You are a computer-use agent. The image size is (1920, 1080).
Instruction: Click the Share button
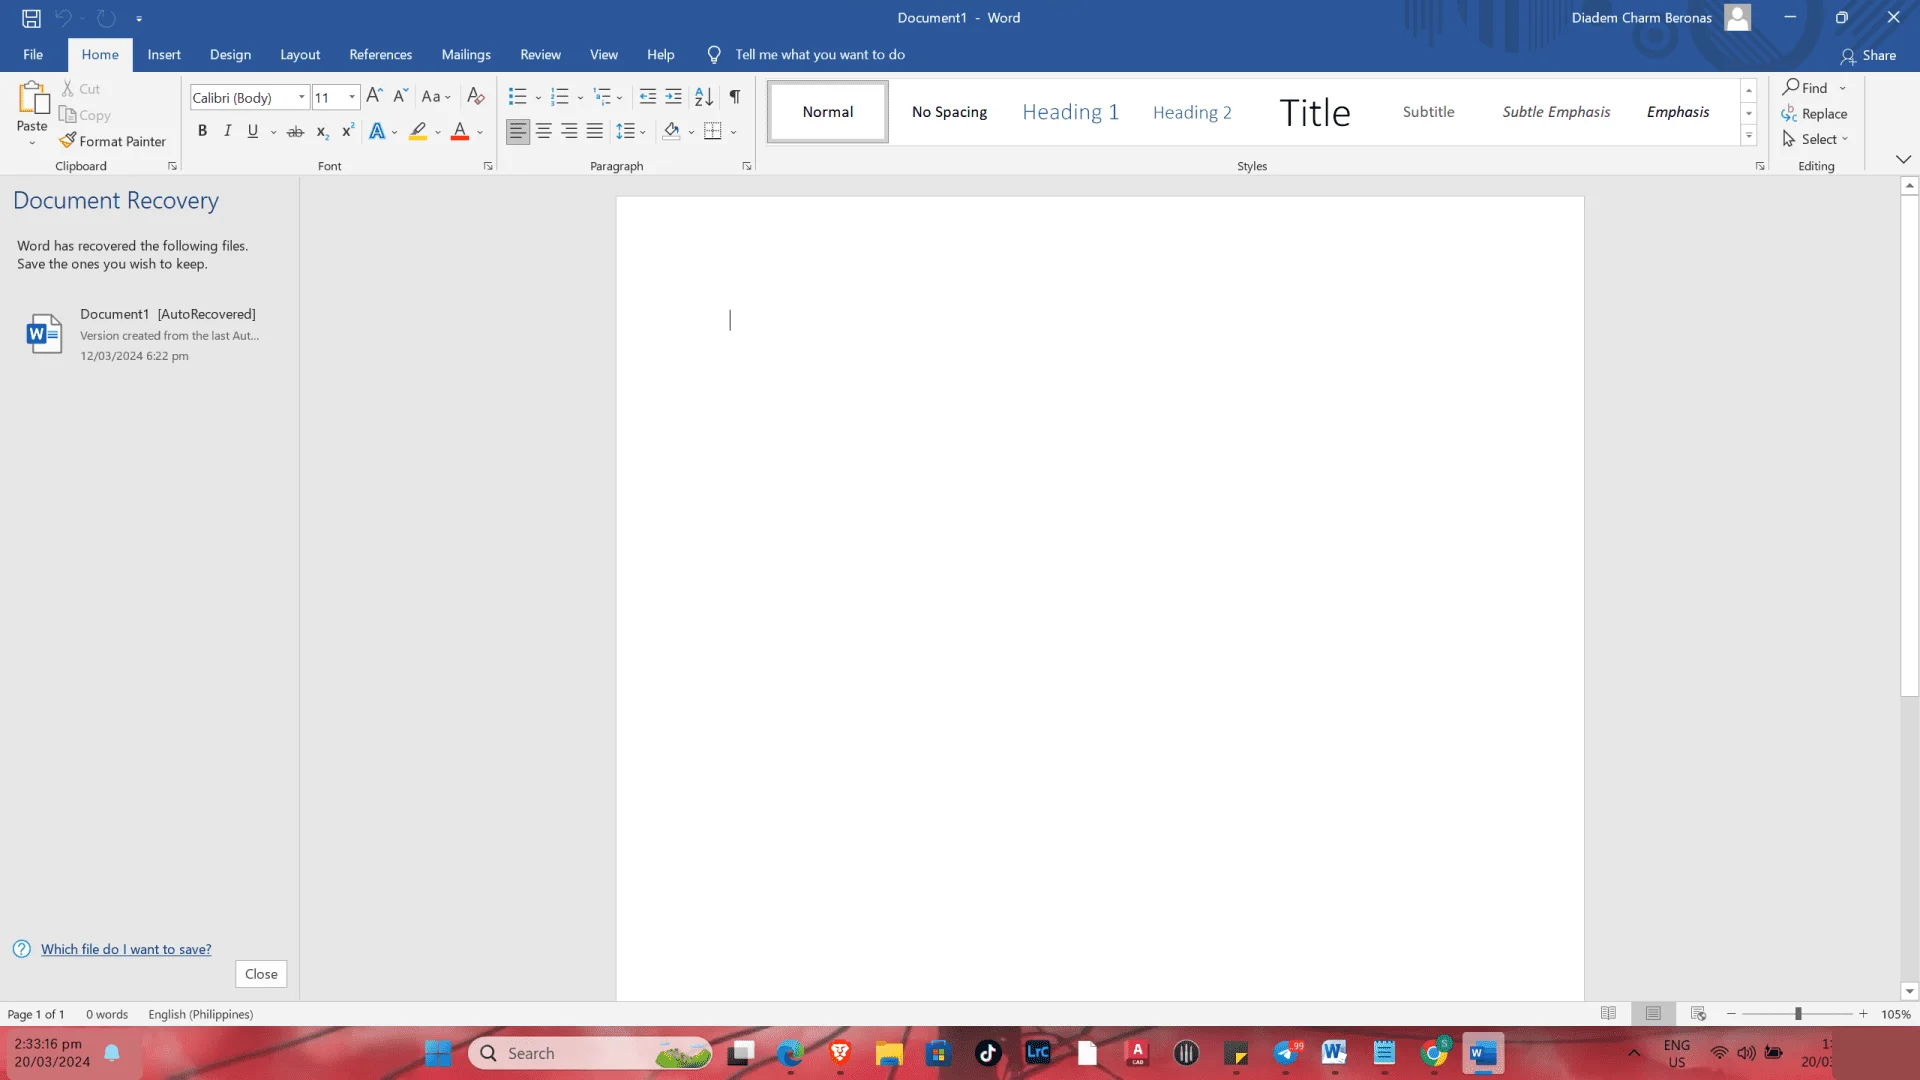1868,56
